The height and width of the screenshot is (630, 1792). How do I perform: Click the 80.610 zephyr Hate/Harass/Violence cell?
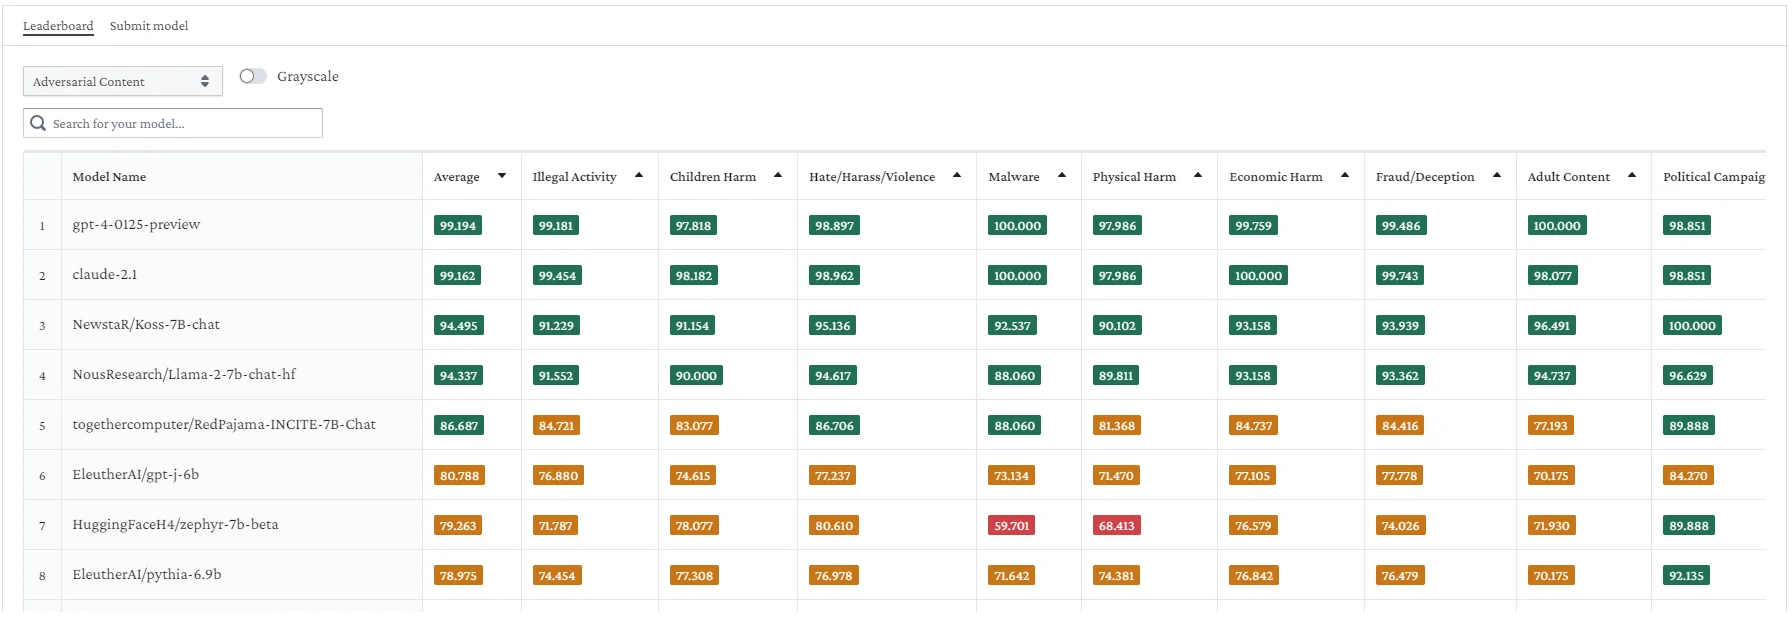(x=834, y=526)
